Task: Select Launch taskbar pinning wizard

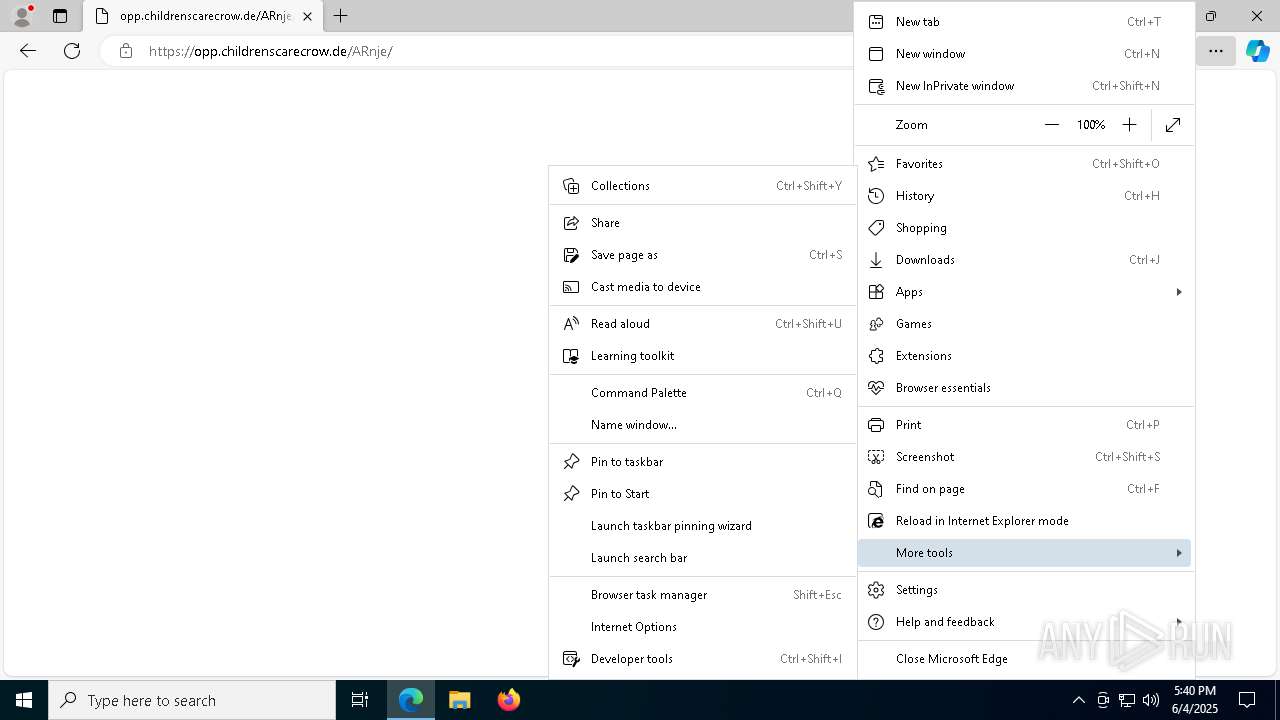Action: tap(702, 526)
